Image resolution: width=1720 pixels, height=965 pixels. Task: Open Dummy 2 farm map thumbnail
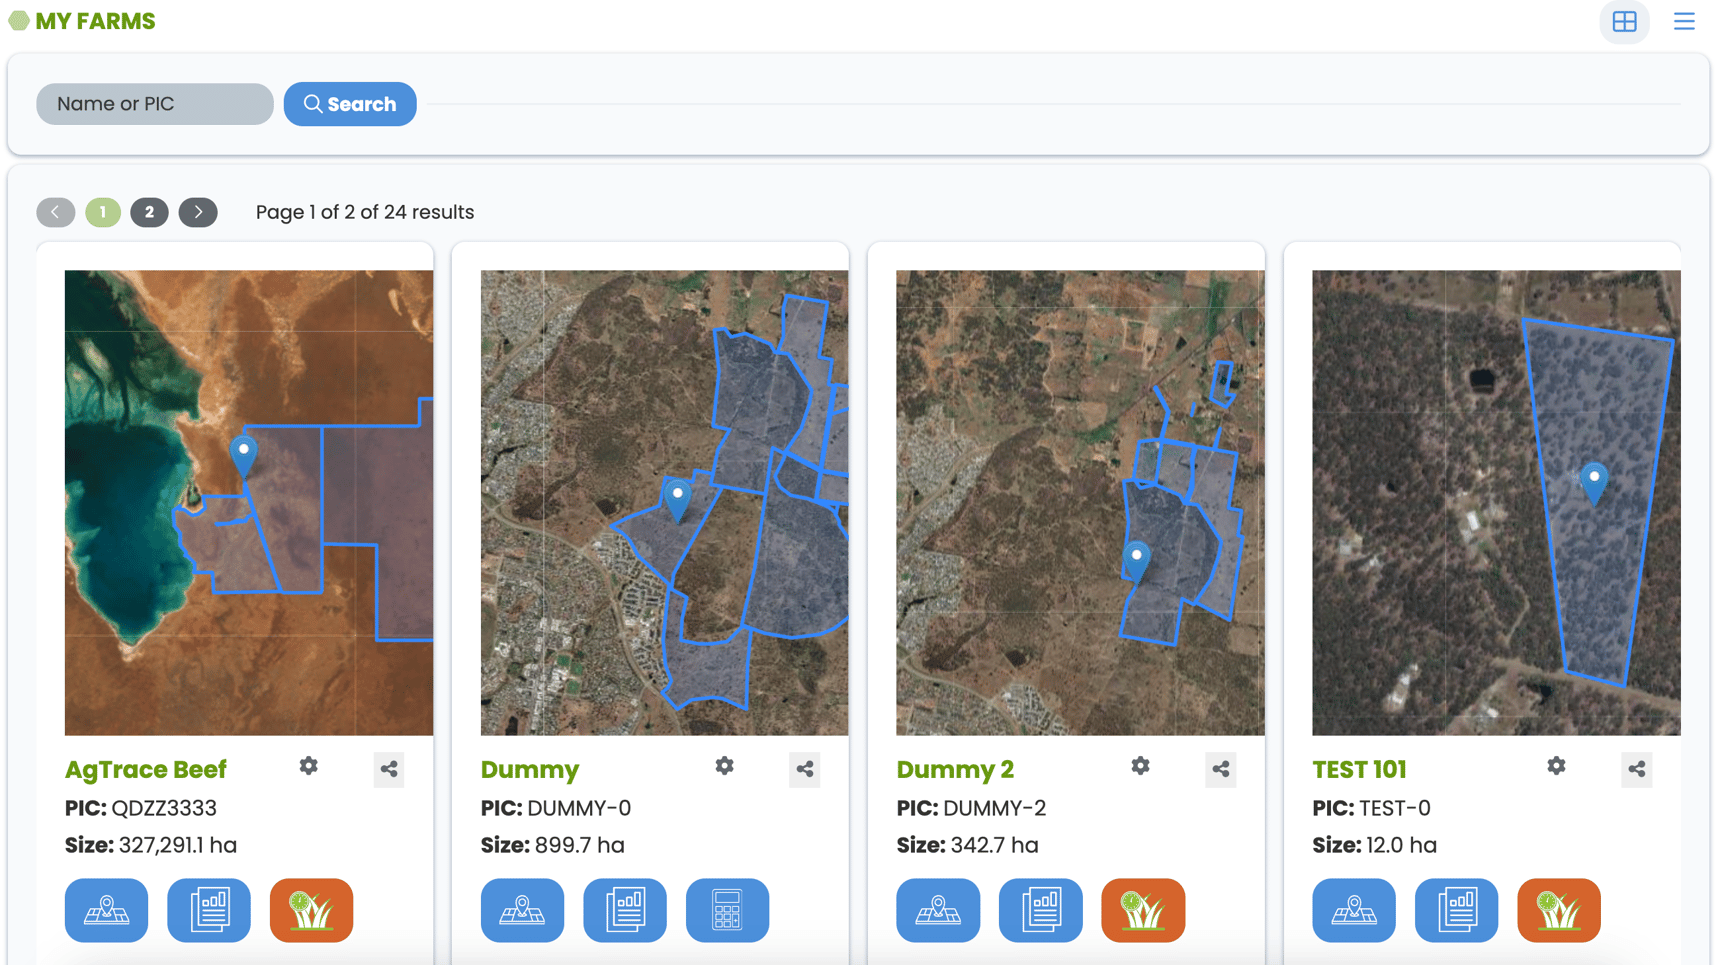(x=1080, y=503)
